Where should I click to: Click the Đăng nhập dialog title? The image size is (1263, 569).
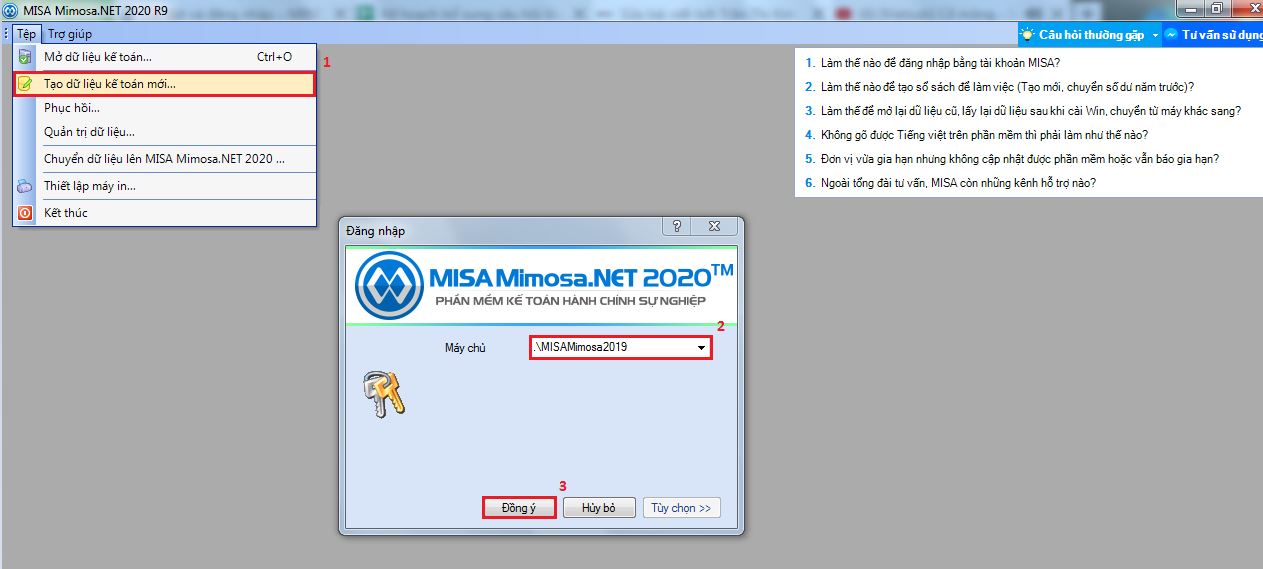[376, 231]
